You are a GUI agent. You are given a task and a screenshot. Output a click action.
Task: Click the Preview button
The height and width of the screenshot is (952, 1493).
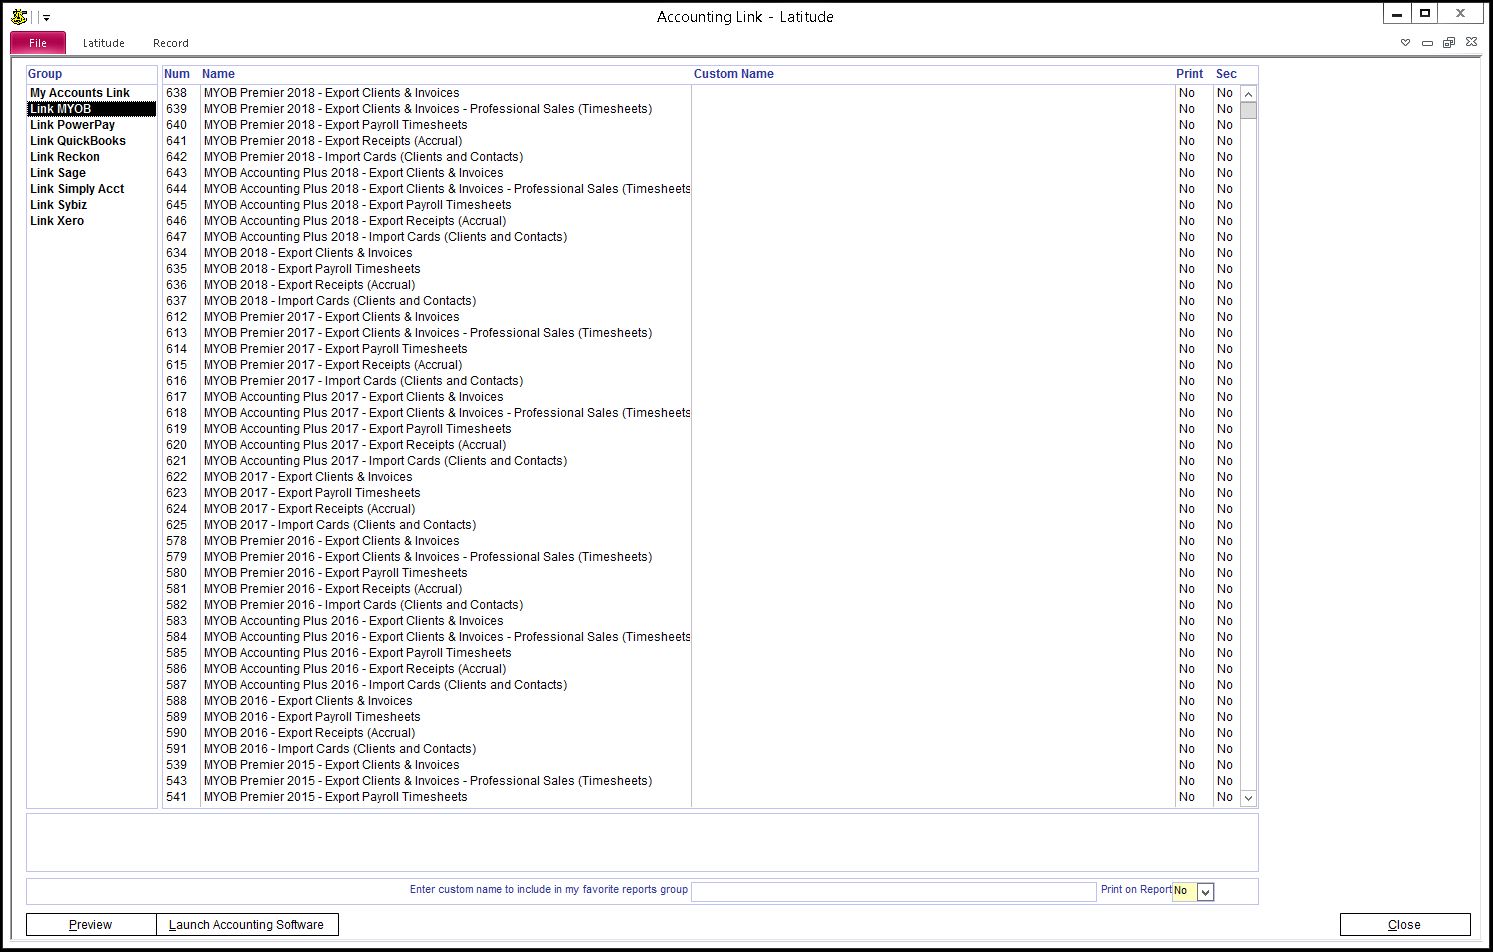tap(91, 925)
